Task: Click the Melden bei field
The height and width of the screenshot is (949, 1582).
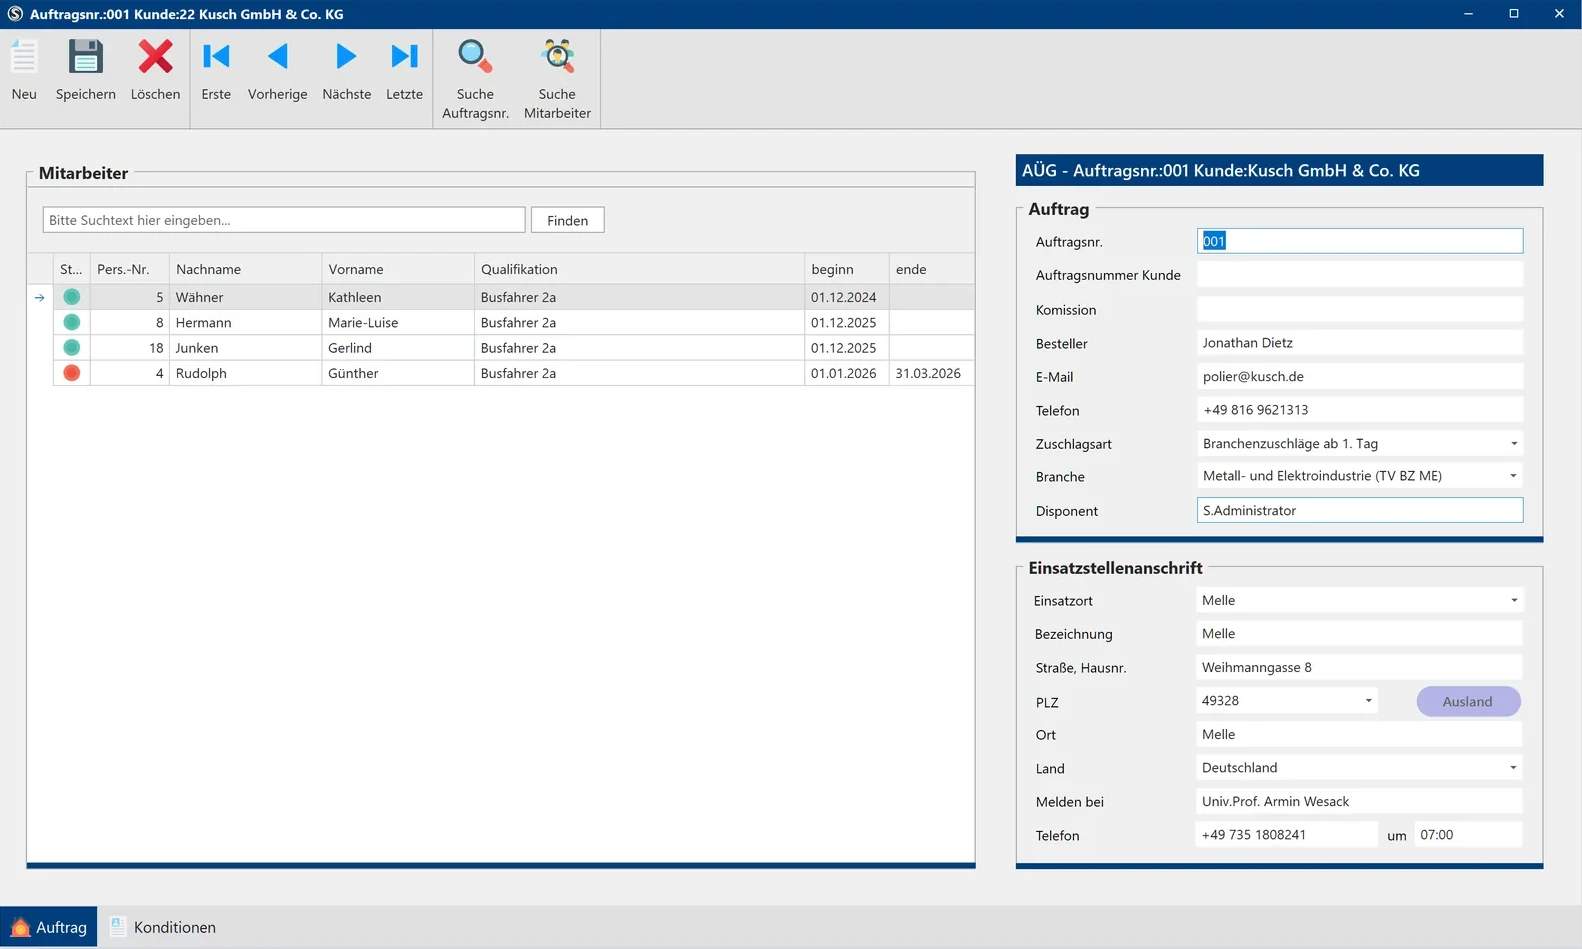Action: [x=1359, y=801]
